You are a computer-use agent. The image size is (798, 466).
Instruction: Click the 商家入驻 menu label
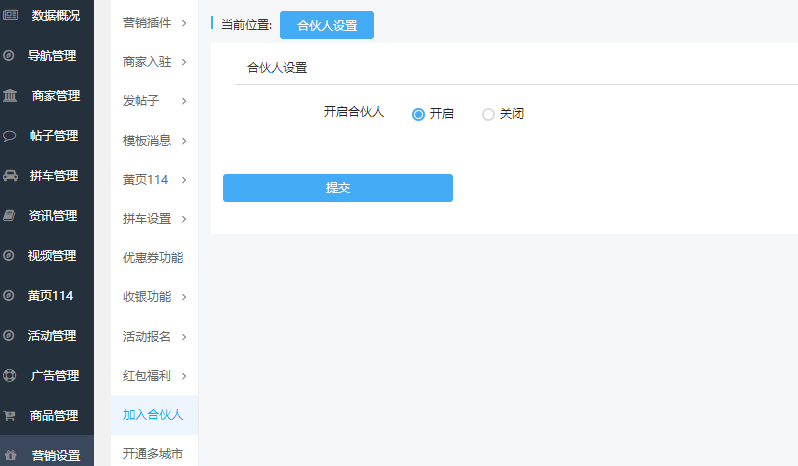[147, 62]
